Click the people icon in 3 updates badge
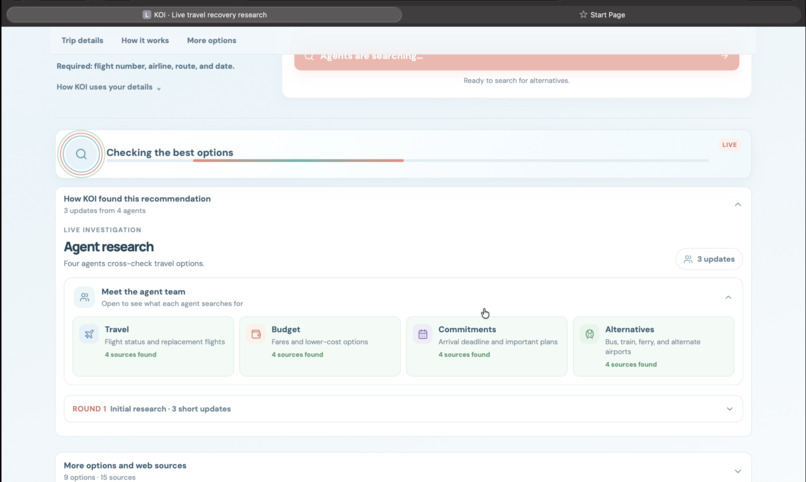Screen dimensions: 806x482 (688, 259)
